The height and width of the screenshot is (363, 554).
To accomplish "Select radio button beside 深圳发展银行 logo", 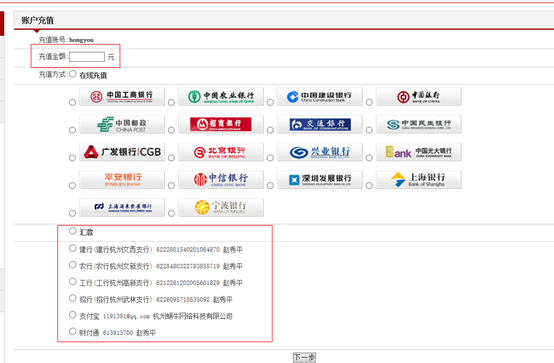I will 270,186.
